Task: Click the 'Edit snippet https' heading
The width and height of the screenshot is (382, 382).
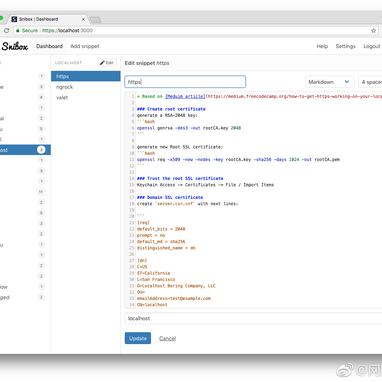Action: tap(147, 63)
